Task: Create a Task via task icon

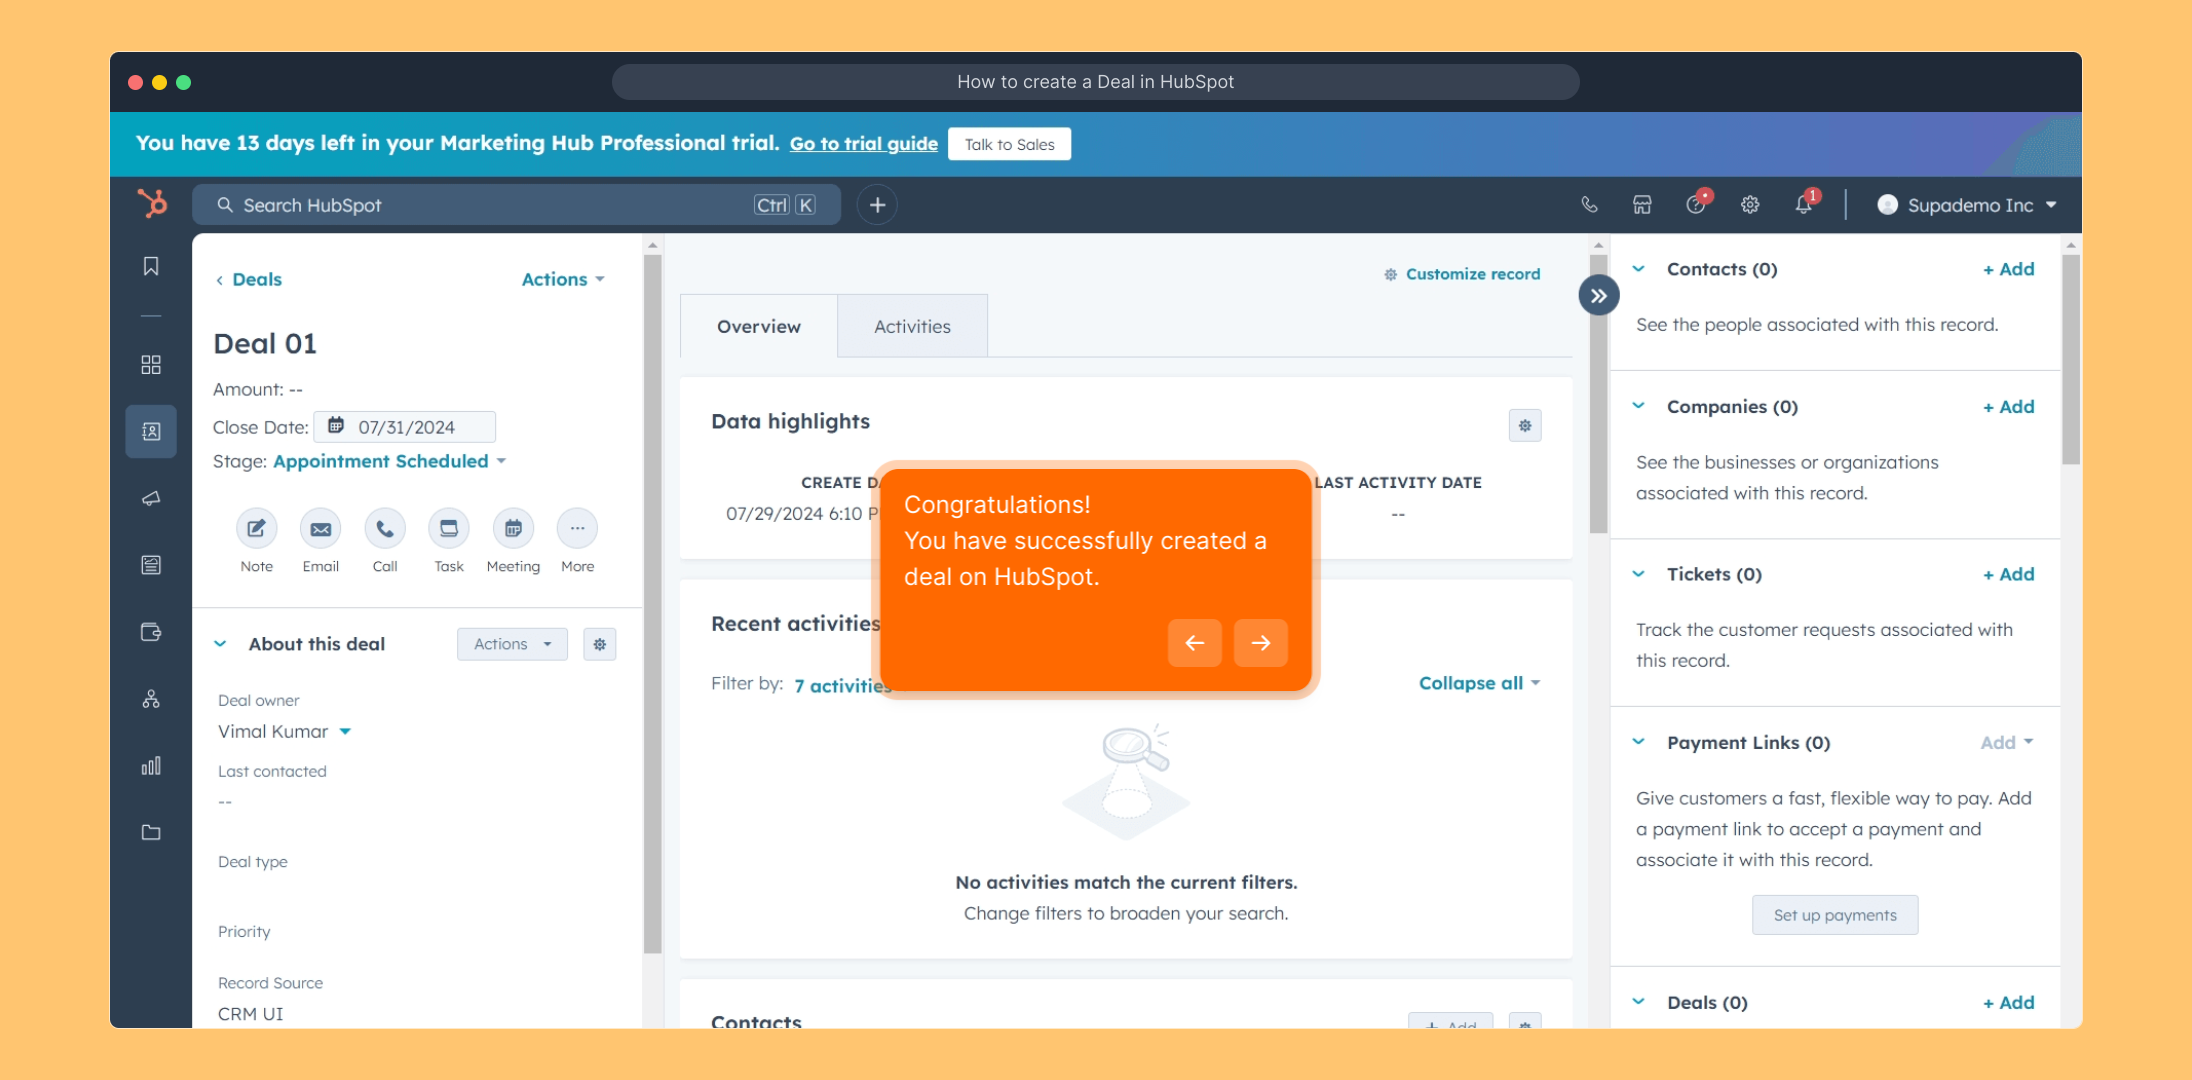Action: (448, 528)
